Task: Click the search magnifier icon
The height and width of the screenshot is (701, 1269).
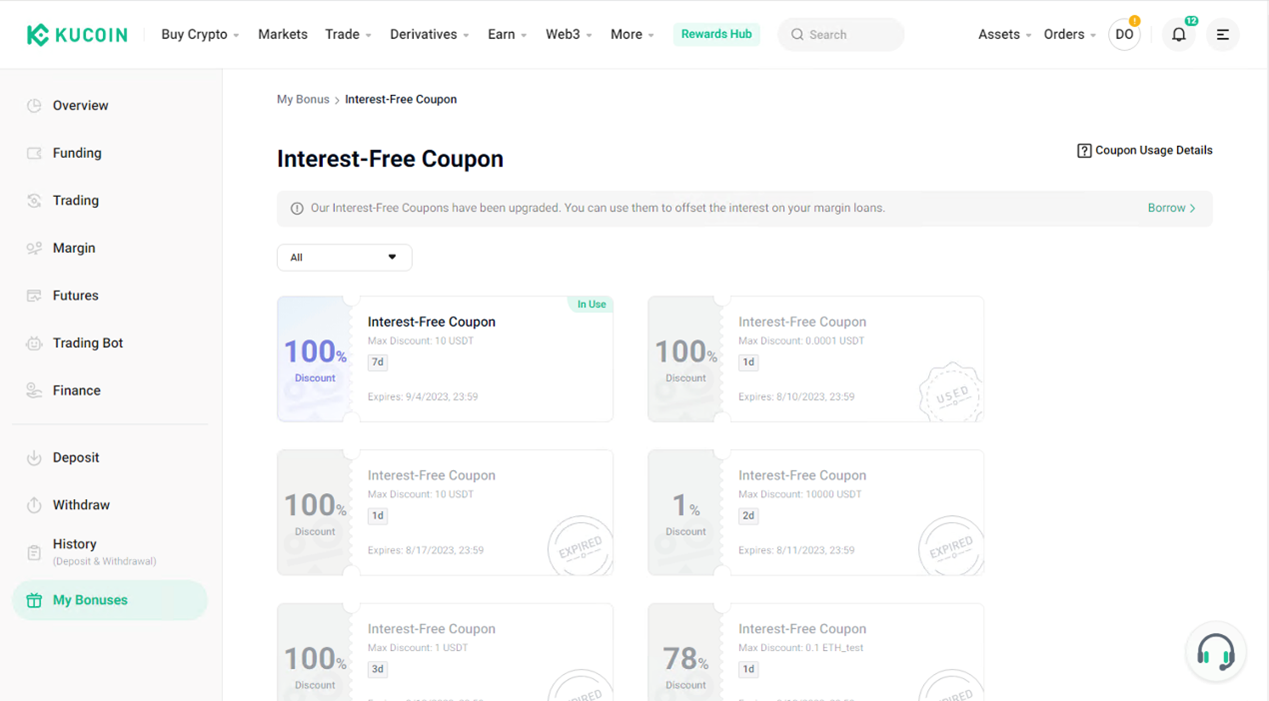Action: pyautogui.click(x=797, y=35)
